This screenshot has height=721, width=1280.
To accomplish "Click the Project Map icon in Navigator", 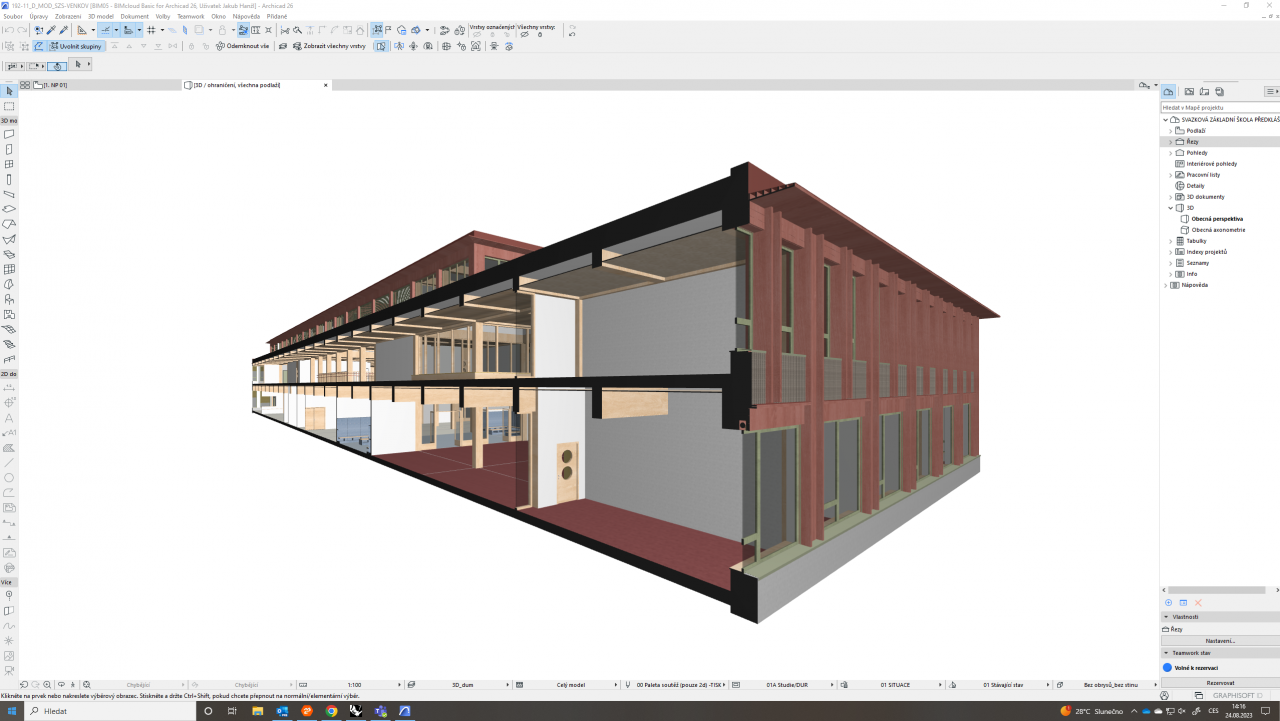I will point(1168,91).
